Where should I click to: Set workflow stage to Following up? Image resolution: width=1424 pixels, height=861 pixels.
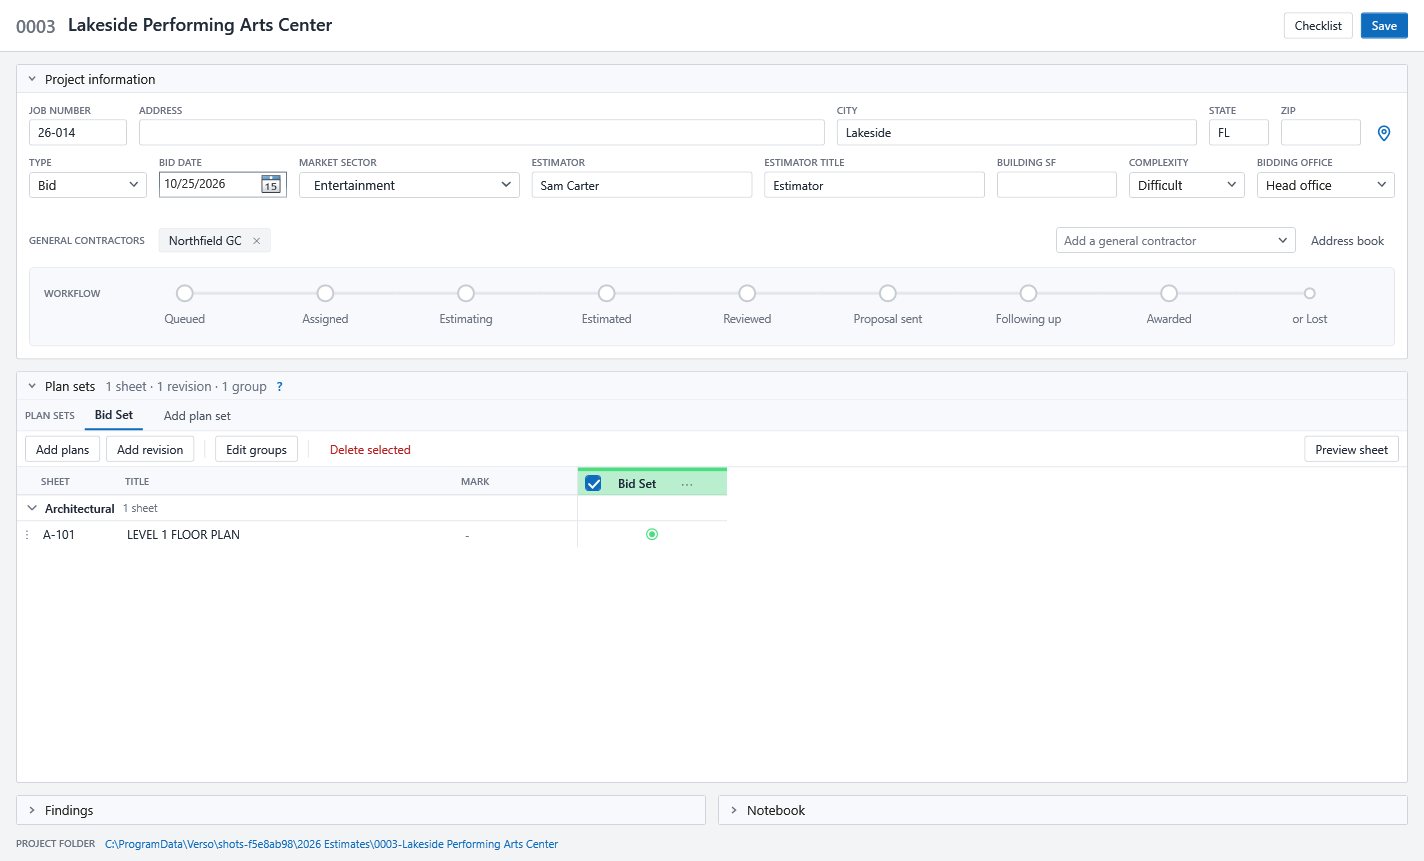click(x=1028, y=293)
